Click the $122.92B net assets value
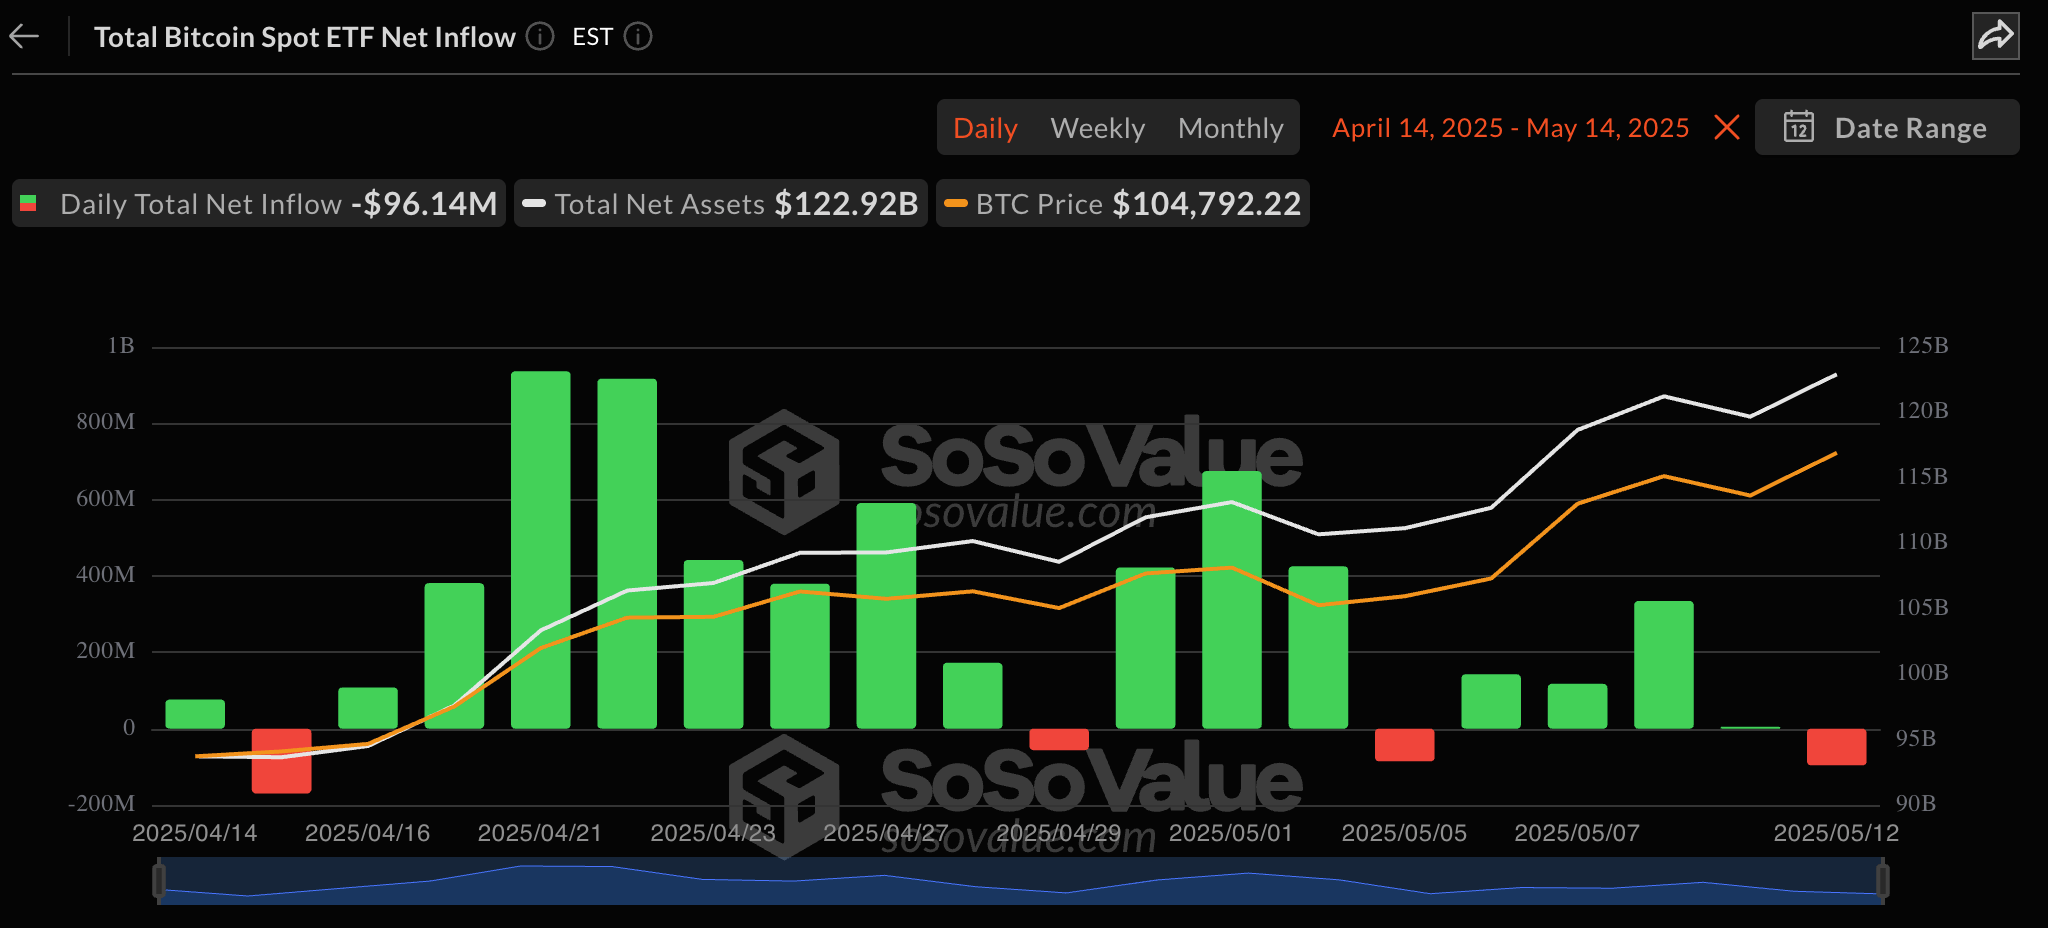The width and height of the screenshot is (2048, 928). (846, 203)
